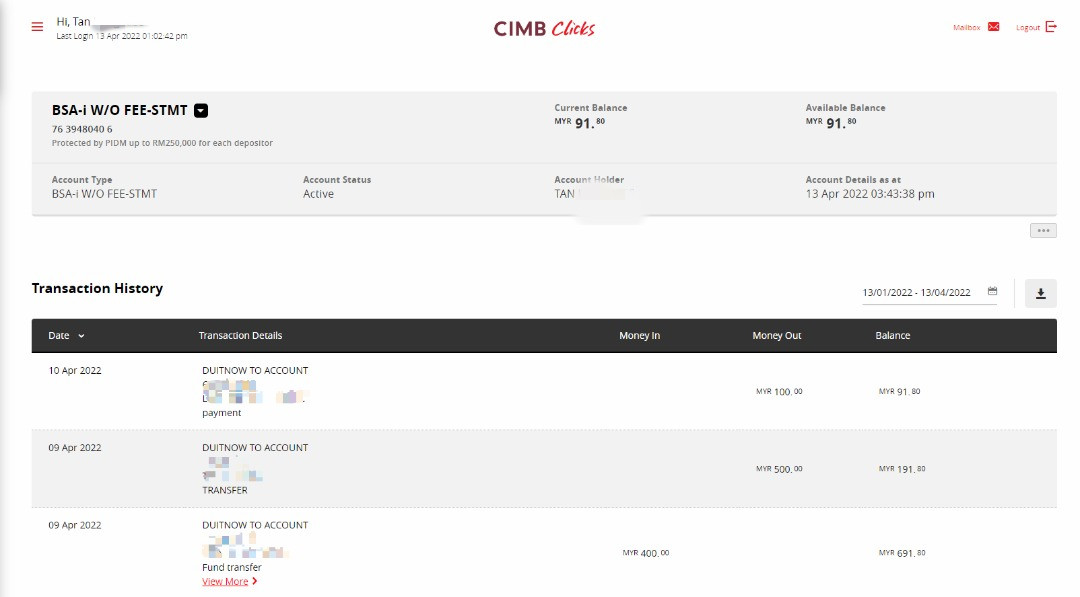The width and height of the screenshot is (1080, 597).
Task: Open the hamburger navigation menu
Action: (x=38, y=27)
